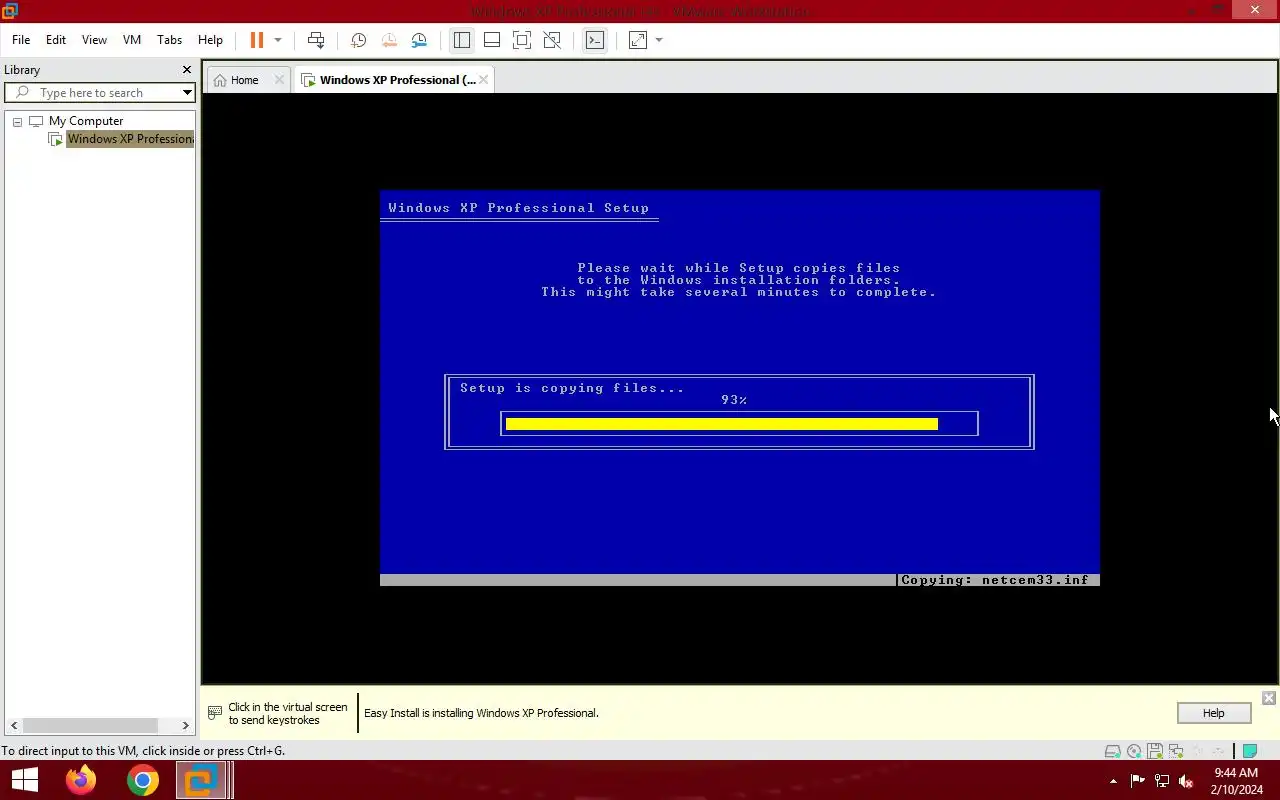Close the Windows XP Professional tab
Viewport: 1280px width, 800px height.
[x=484, y=80]
